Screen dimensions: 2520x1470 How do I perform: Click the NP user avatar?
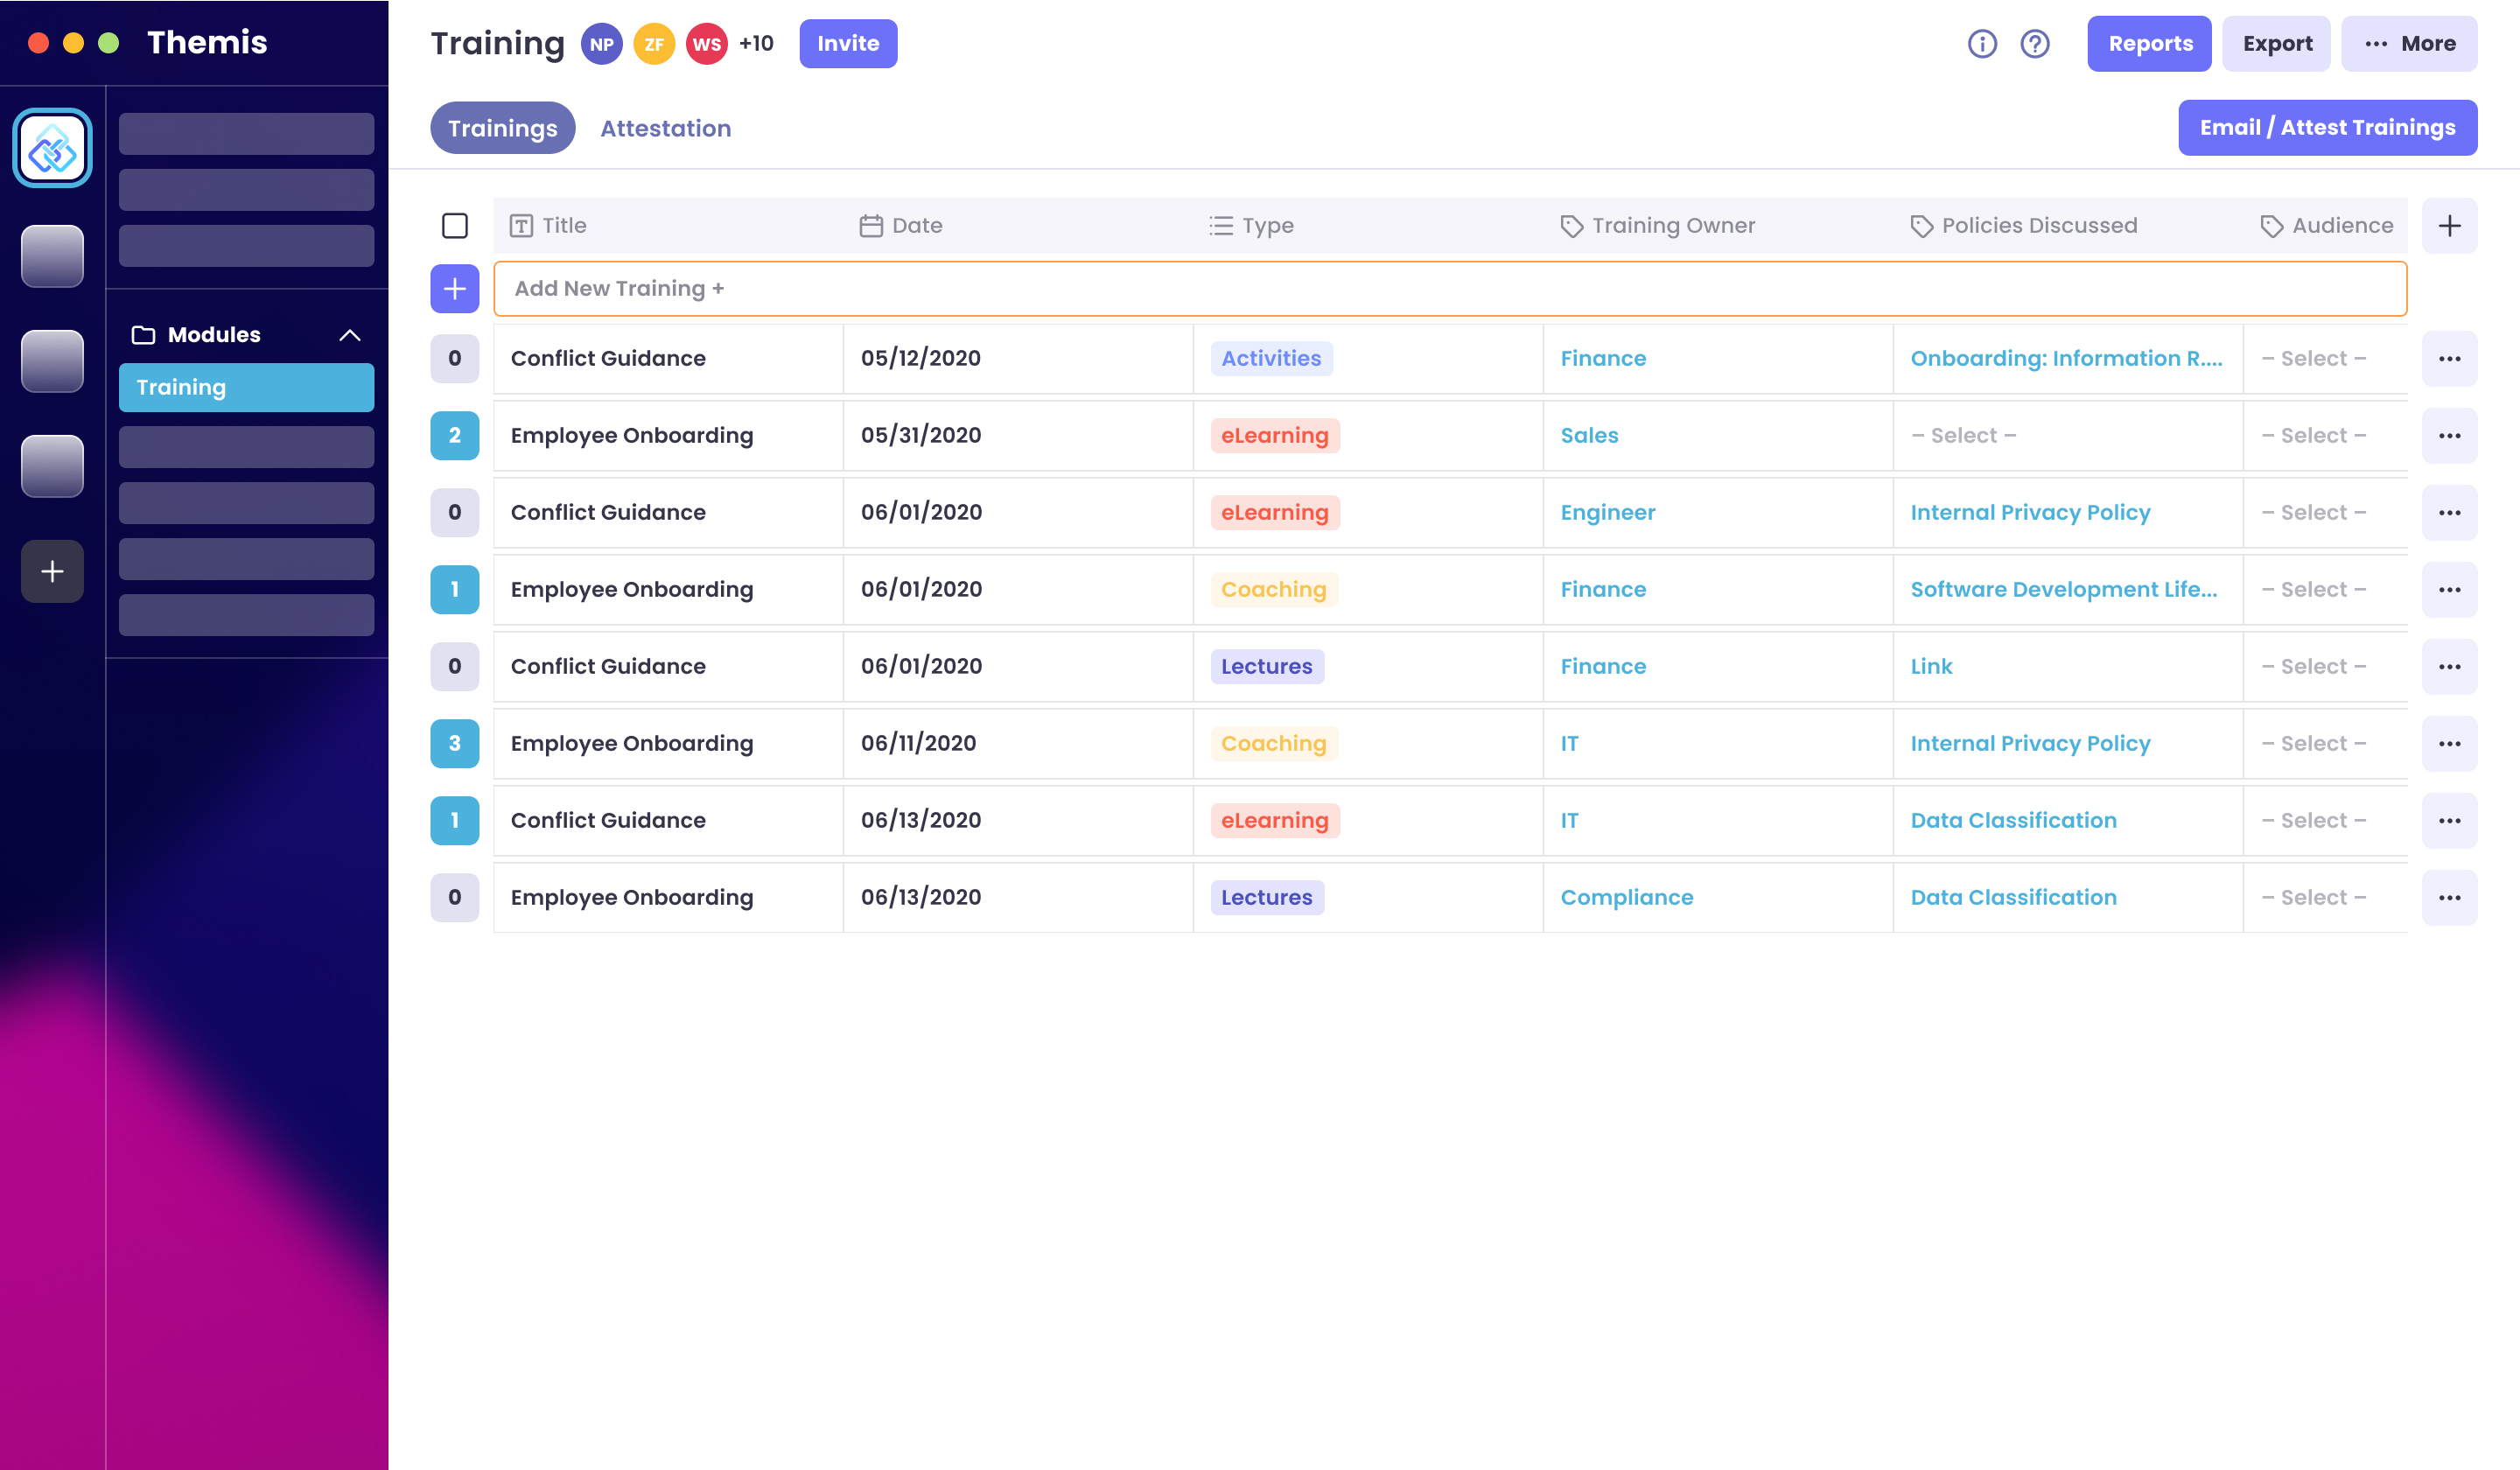[601, 44]
